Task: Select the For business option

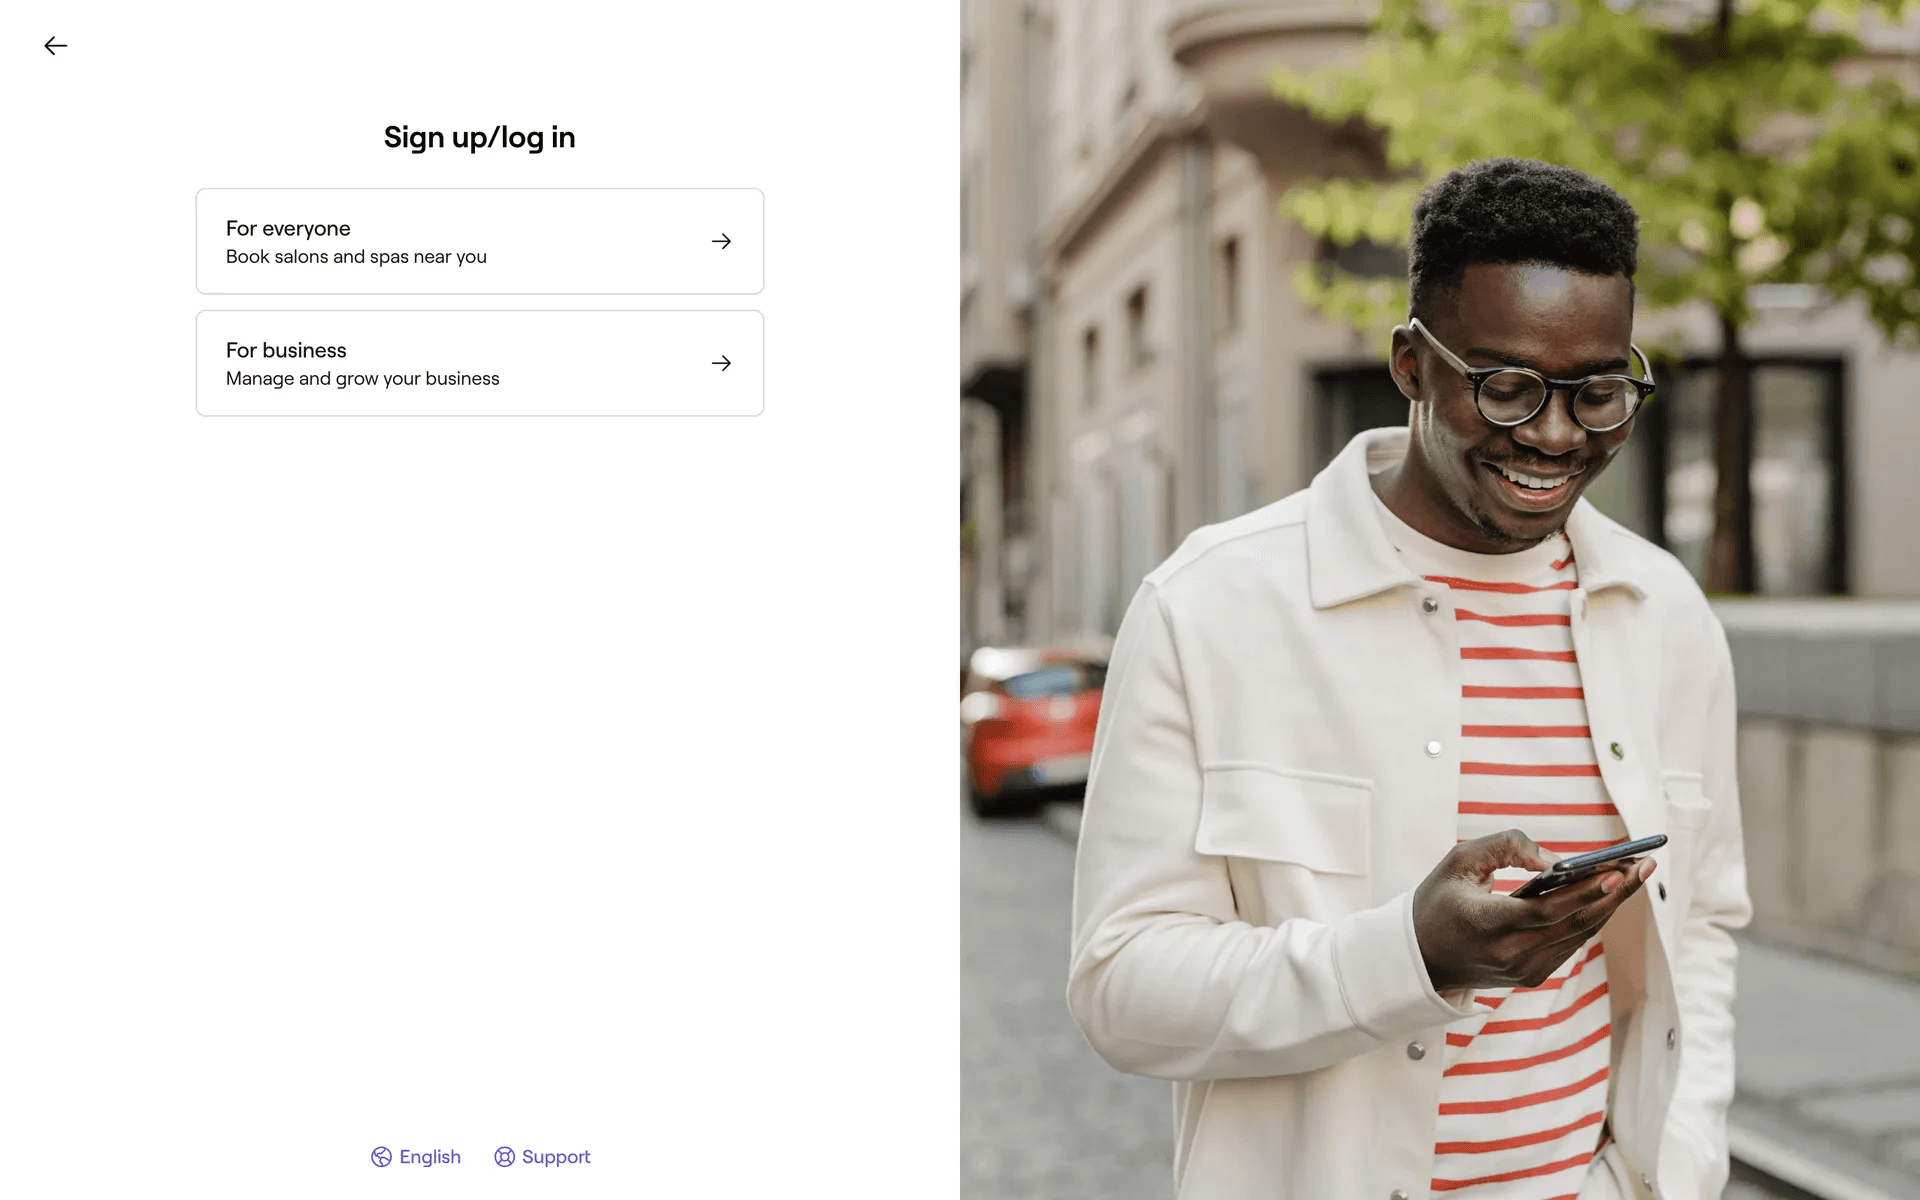Action: click(480, 363)
